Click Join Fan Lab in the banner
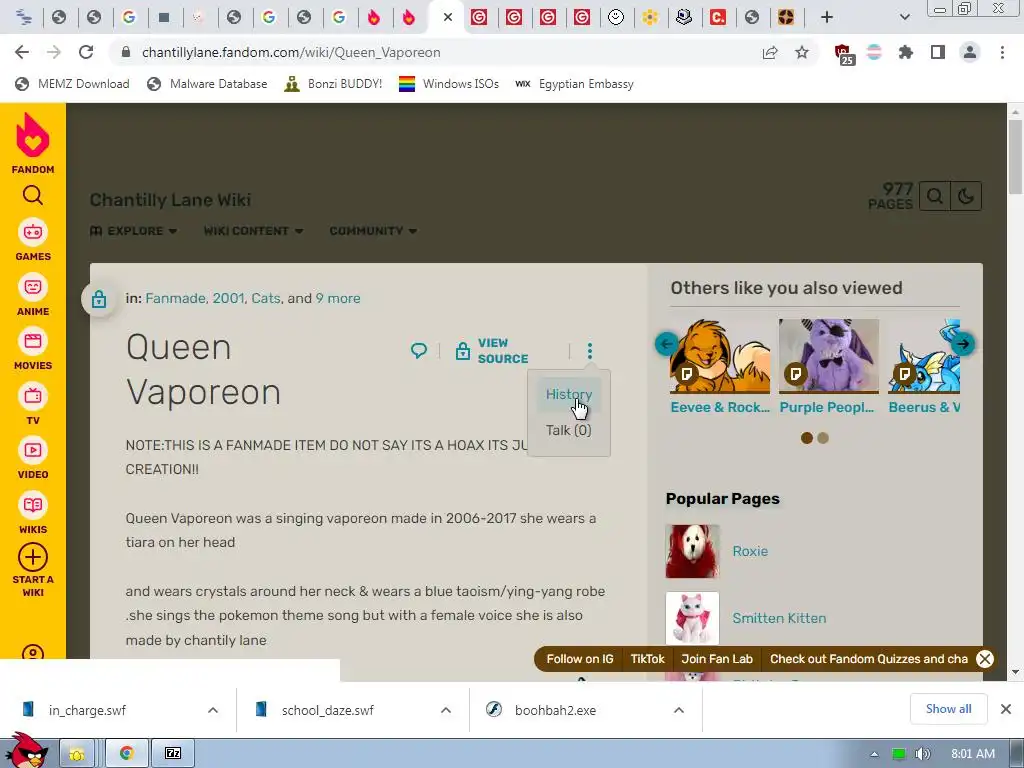 [x=717, y=659]
